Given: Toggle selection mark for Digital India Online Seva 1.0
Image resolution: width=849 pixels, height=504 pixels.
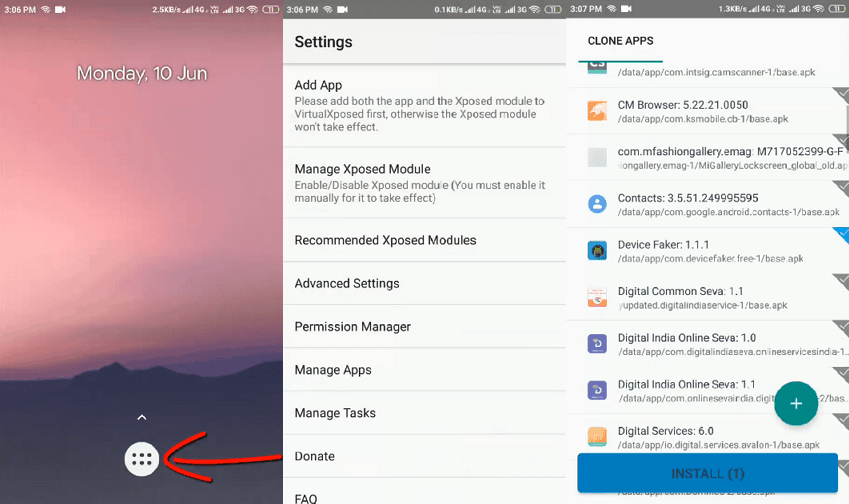Looking at the screenshot, I should point(842,328).
